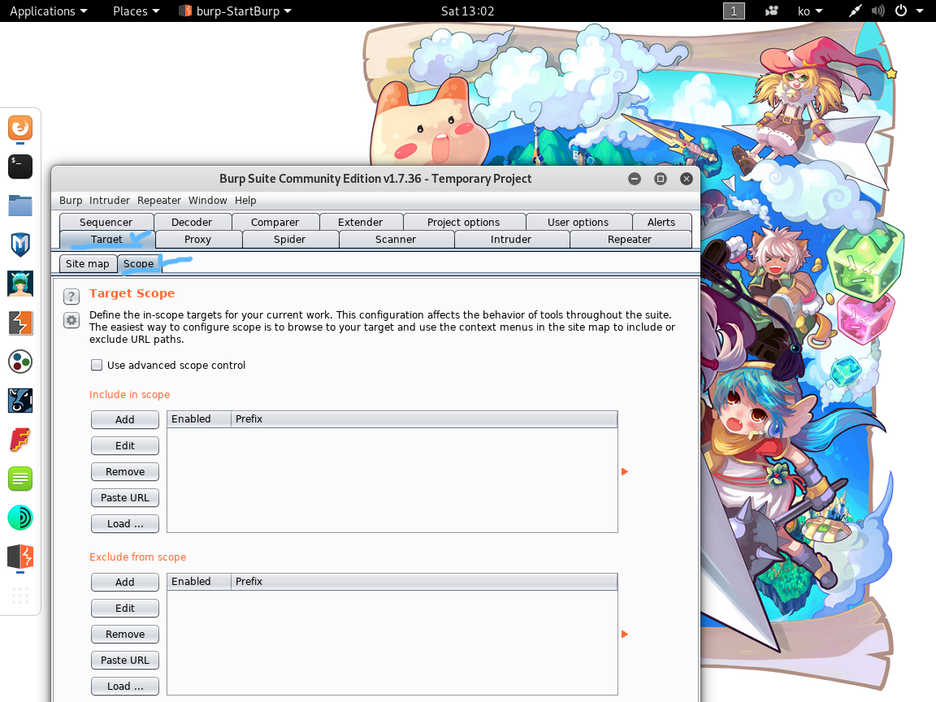
Task: Open the Alerts tab
Action: [x=661, y=222]
